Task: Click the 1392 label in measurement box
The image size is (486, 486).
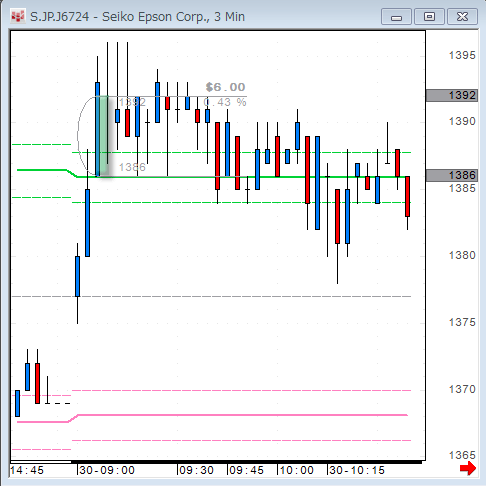Action: [132, 102]
